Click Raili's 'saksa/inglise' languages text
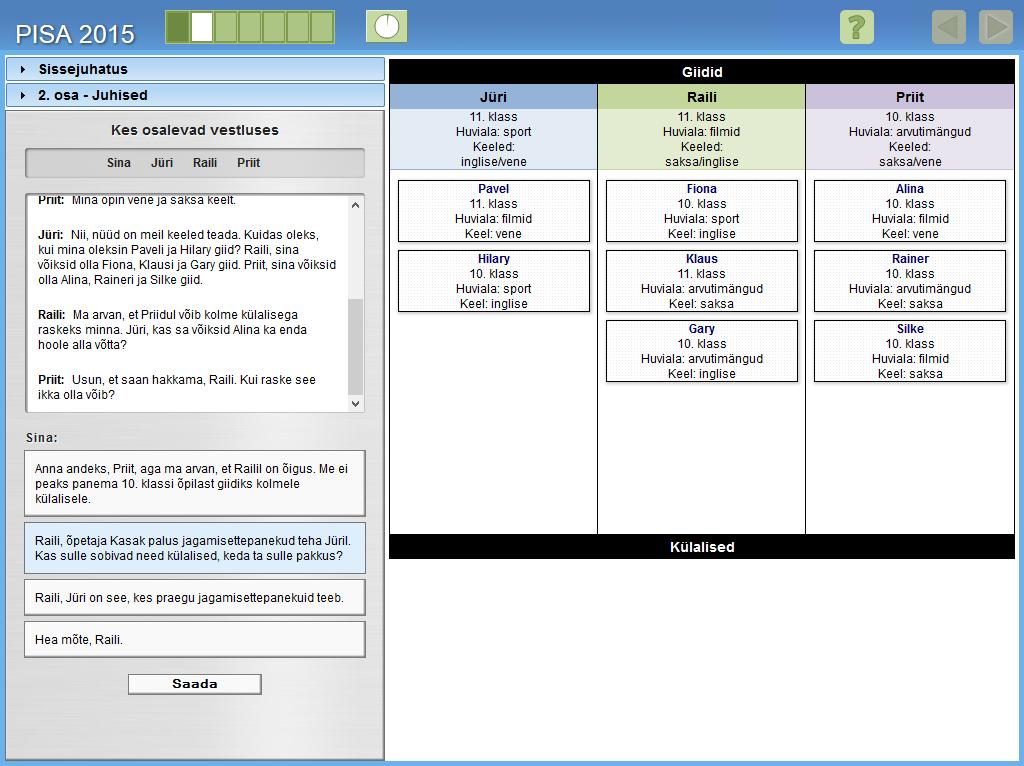Screen dimensions: 1024x766 point(702,162)
